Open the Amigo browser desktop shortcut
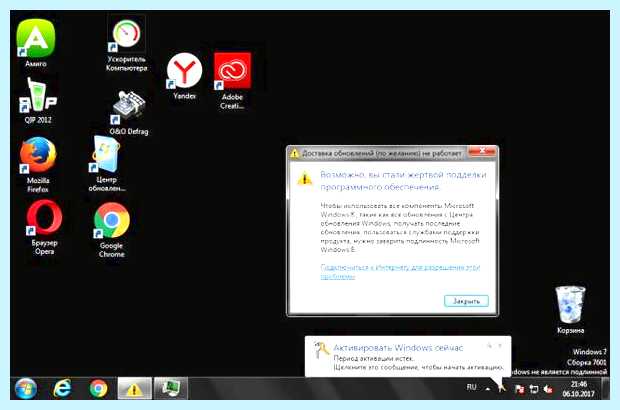Viewport: 620px width, 410px height. click(x=36, y=43)
